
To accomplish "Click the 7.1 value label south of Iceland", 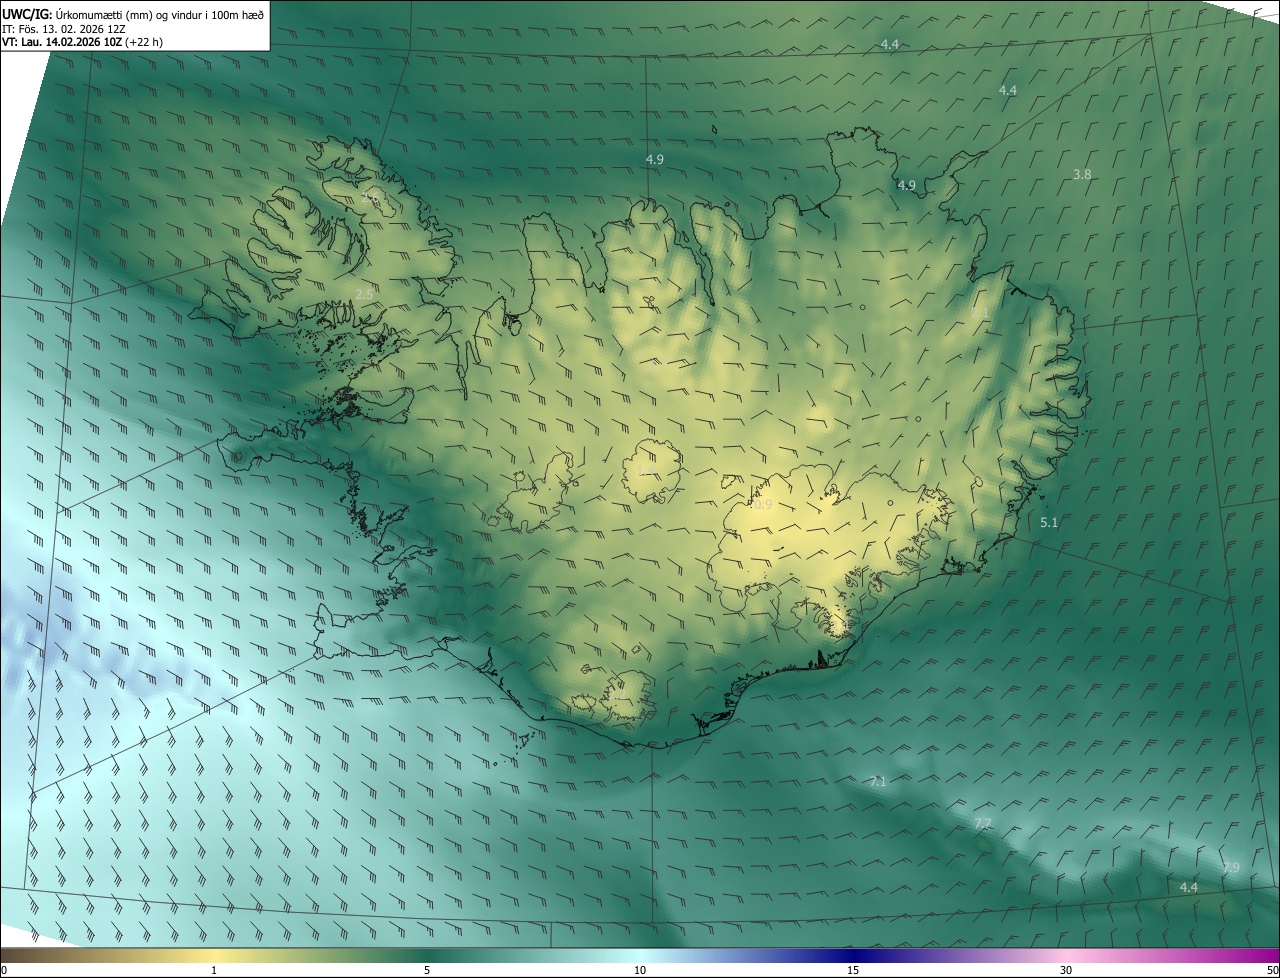I will coord(878,782).
